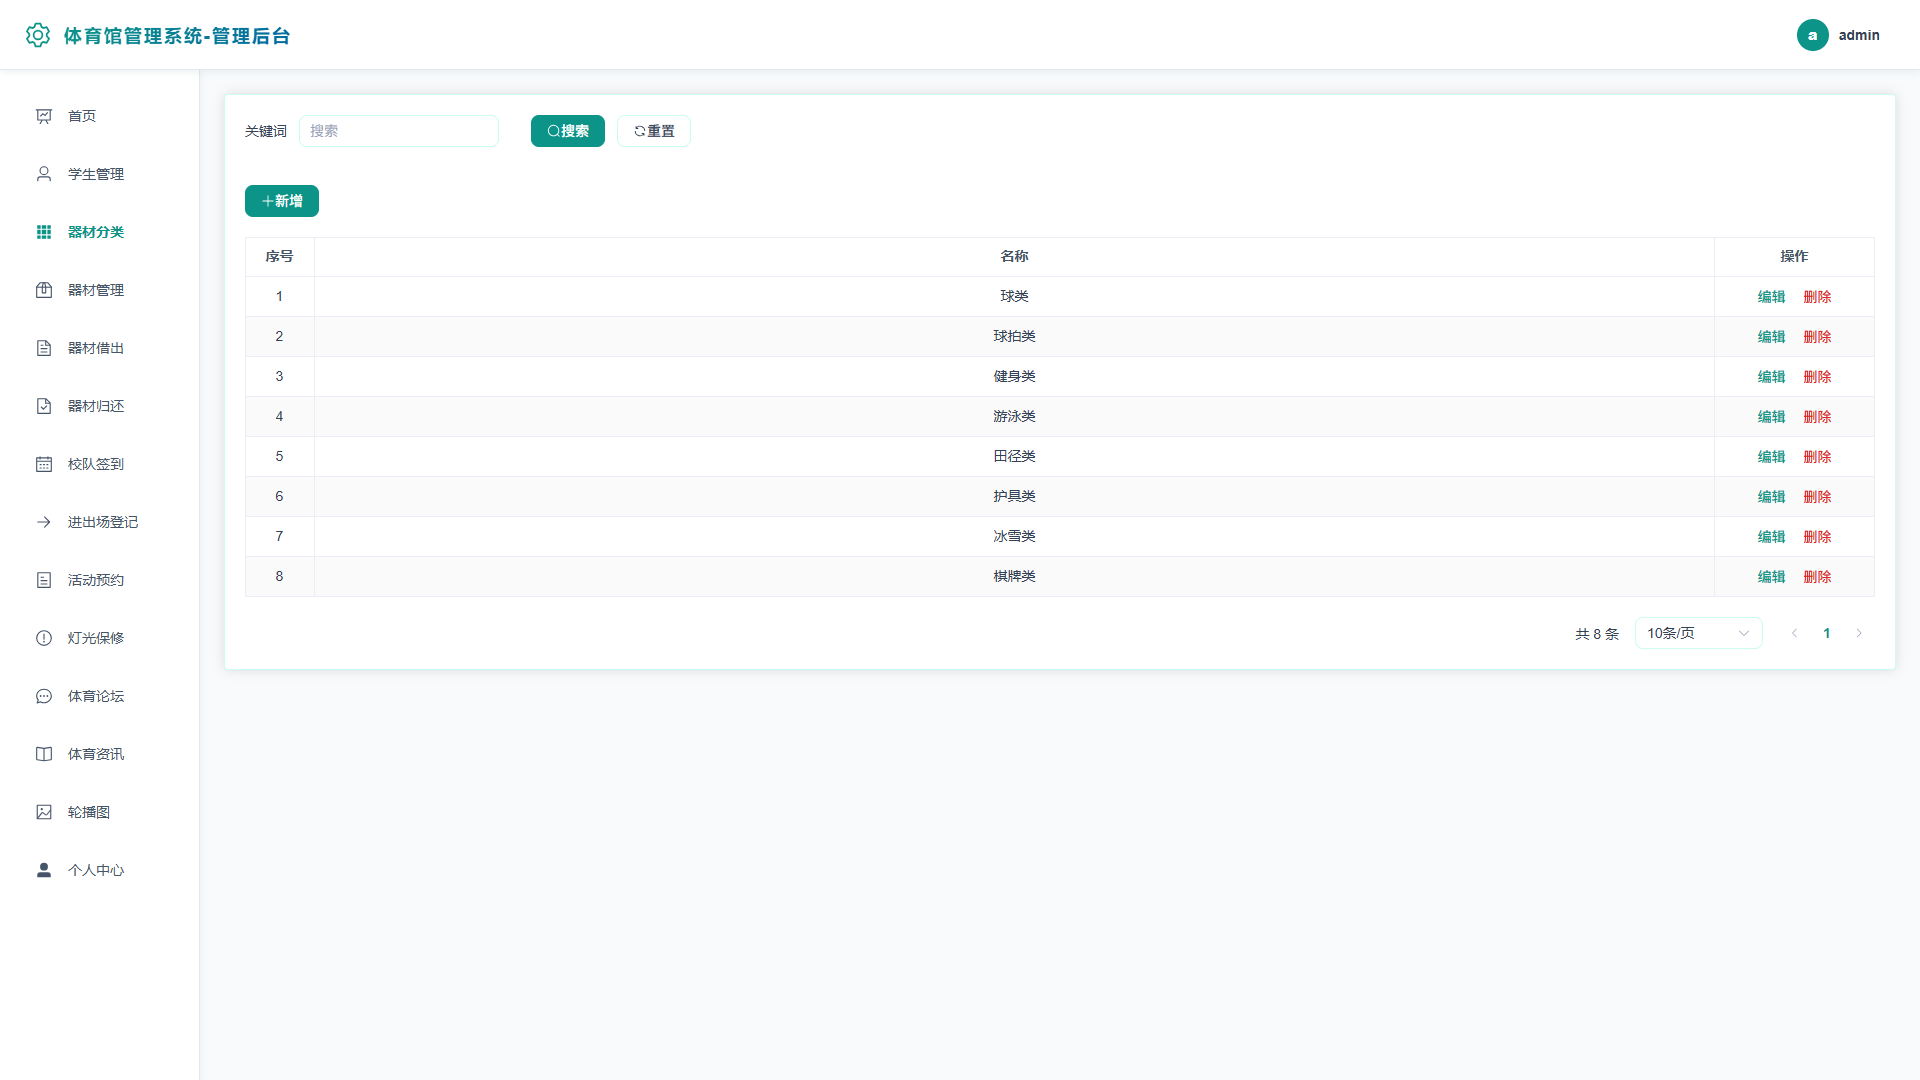Select the 学生管理 user icon

click(44, 174)
